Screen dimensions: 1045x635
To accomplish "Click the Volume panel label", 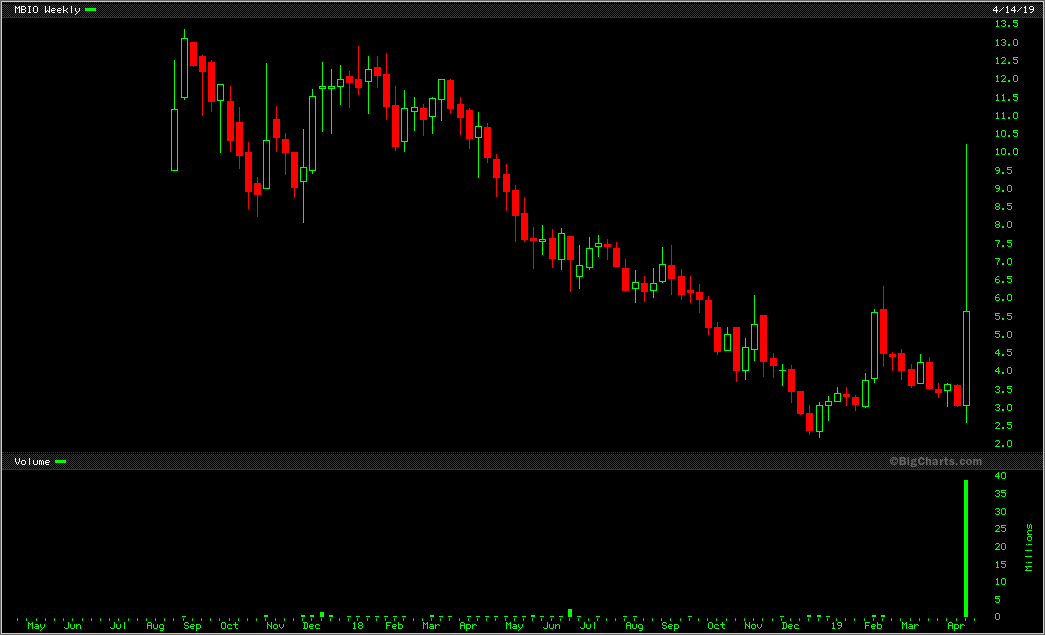I will [32, 461].
